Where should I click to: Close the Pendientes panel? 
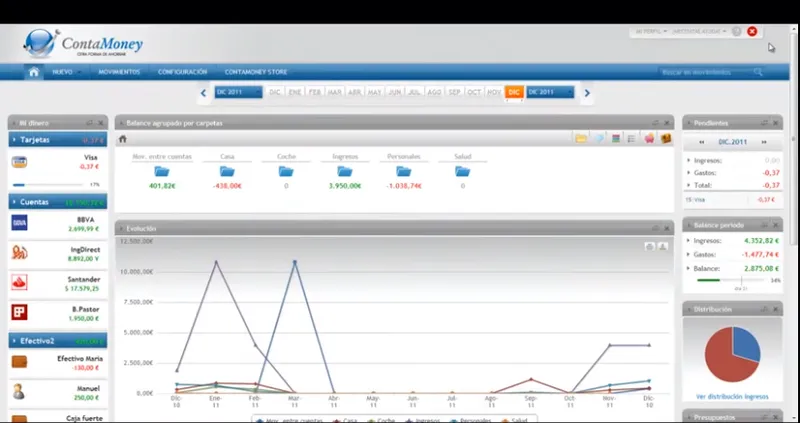pyautogui.click(x=776, y=123)
